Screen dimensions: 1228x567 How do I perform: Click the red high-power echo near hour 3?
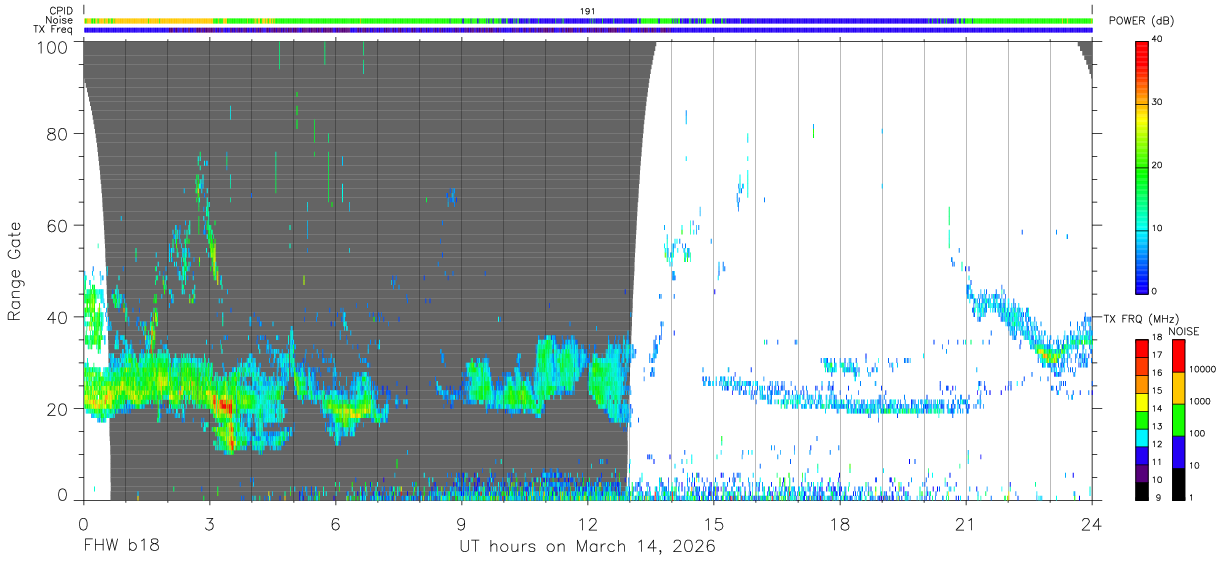click(x=225, y=406)
